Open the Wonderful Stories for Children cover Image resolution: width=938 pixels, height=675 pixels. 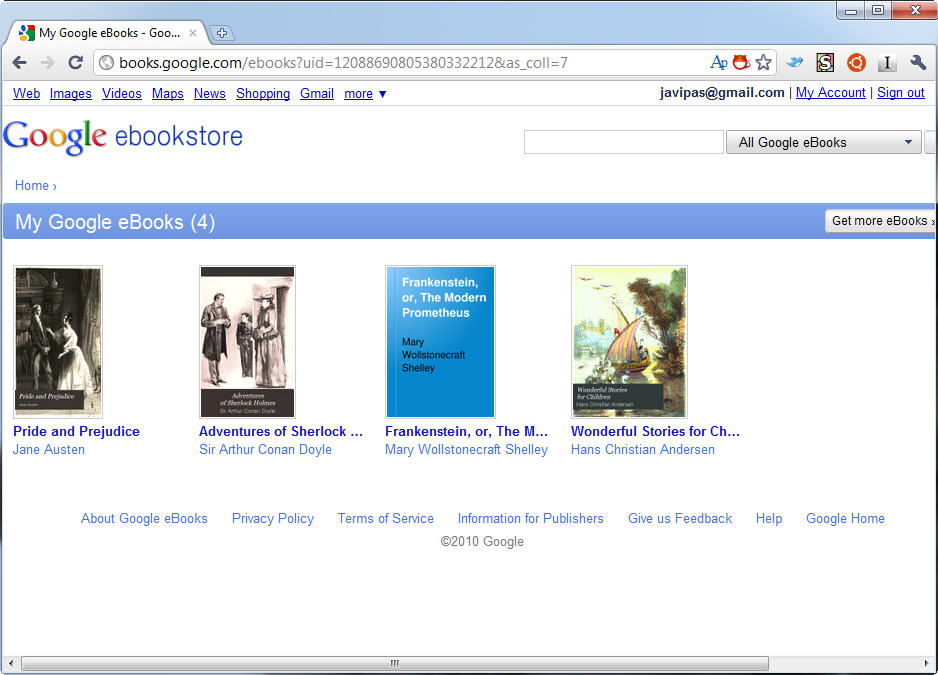629,342
